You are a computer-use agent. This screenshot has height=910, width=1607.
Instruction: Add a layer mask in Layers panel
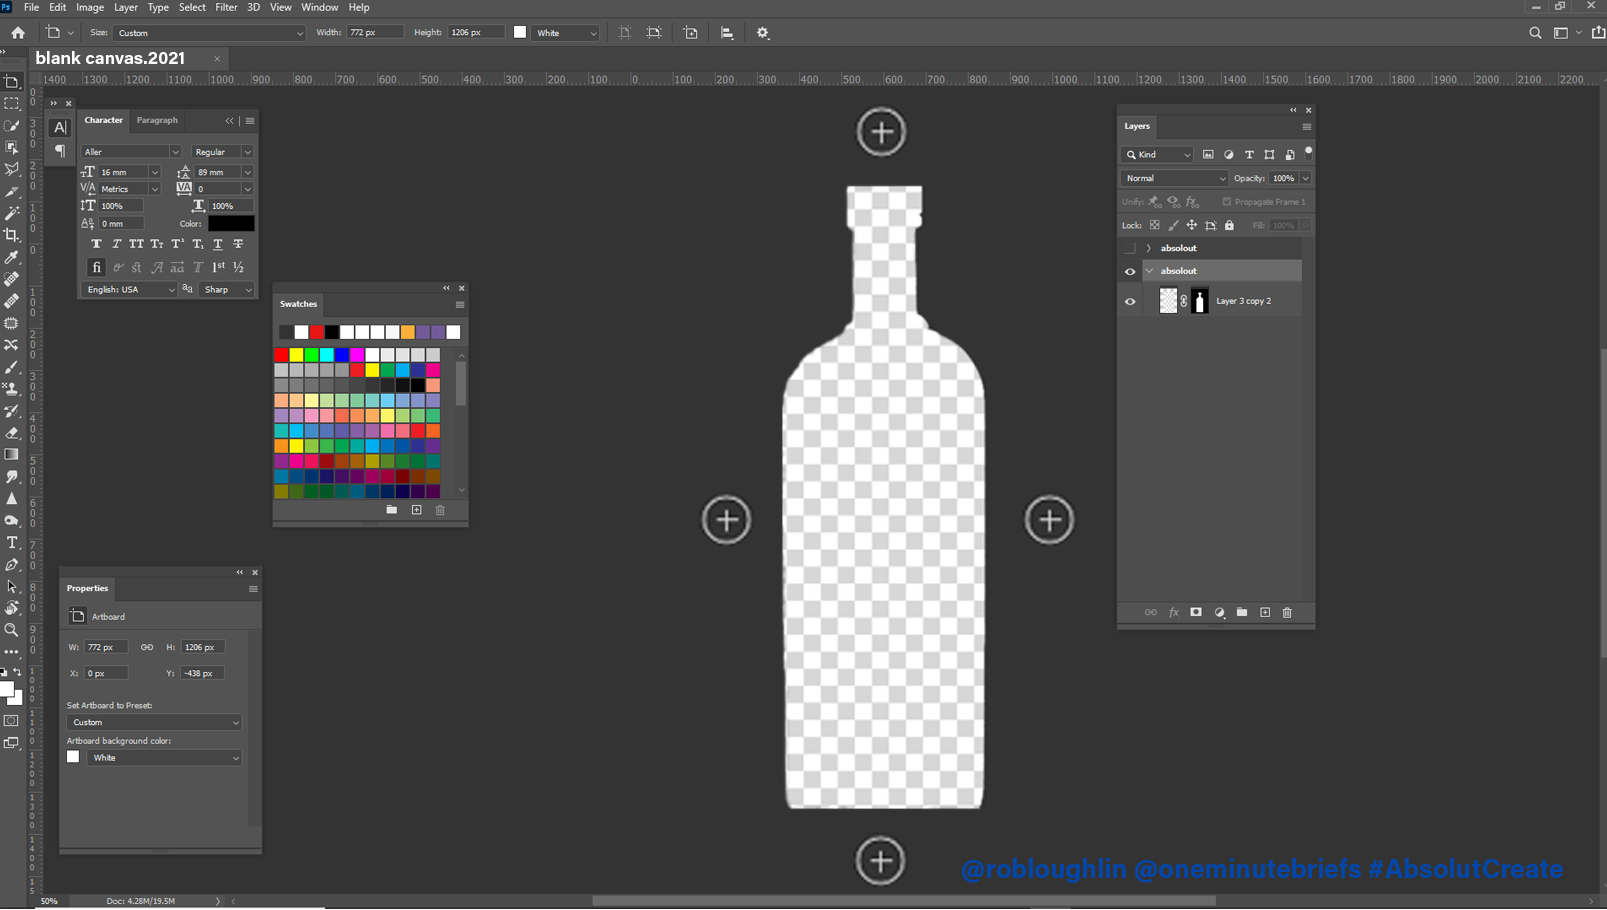pos(1196,612)
